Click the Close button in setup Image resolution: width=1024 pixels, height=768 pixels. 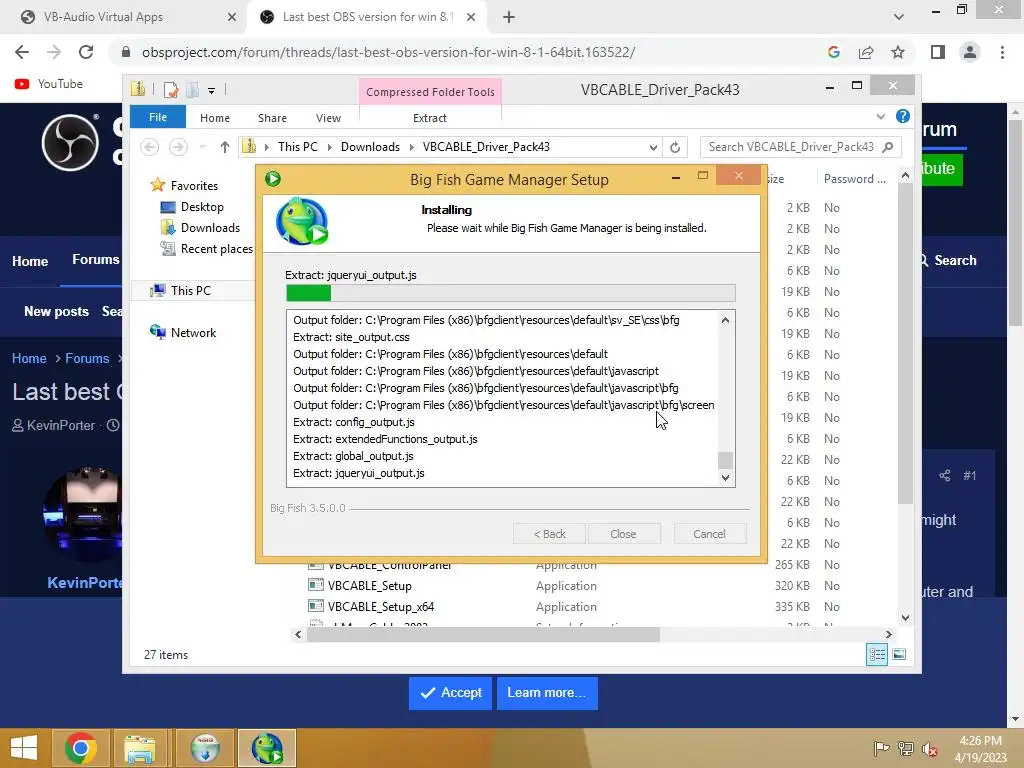(x=623, y=534)
